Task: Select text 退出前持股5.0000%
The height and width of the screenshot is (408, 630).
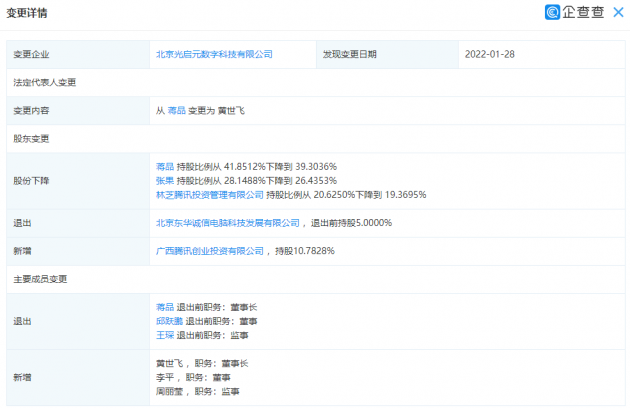Action: pyautogui.click(x=351, y=223)
